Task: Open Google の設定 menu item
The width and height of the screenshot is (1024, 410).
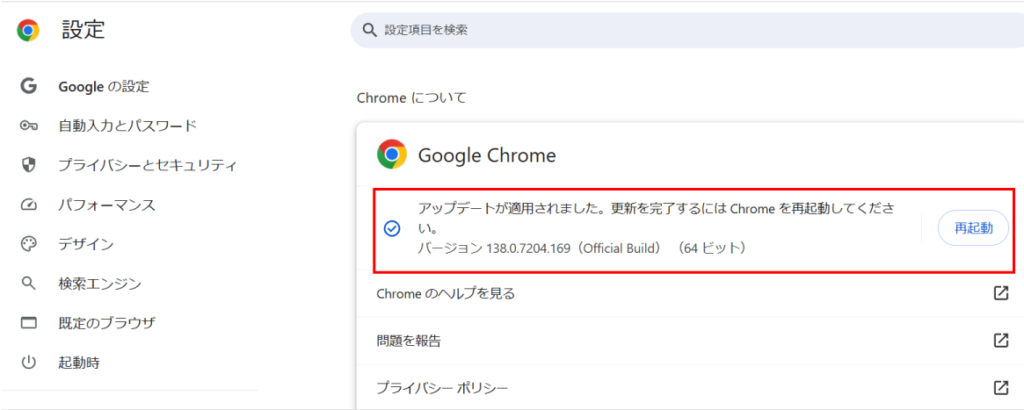Action: (x=103, y=86)
